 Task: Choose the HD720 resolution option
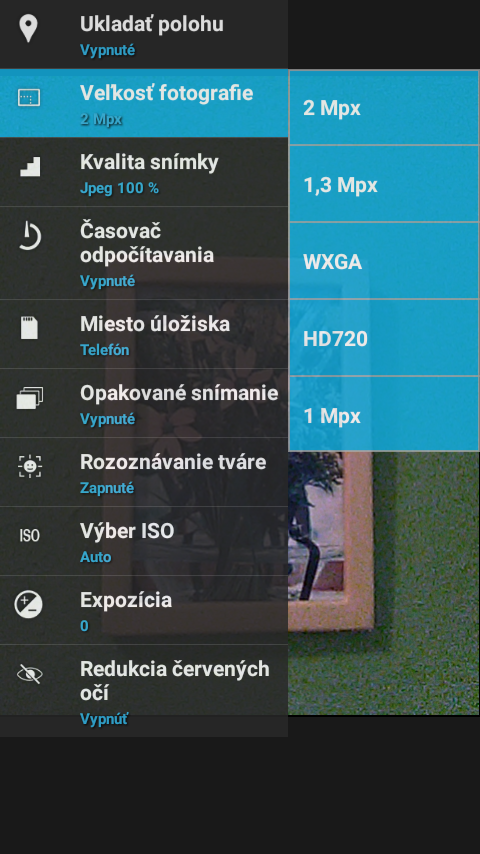[x=385, y=338]
